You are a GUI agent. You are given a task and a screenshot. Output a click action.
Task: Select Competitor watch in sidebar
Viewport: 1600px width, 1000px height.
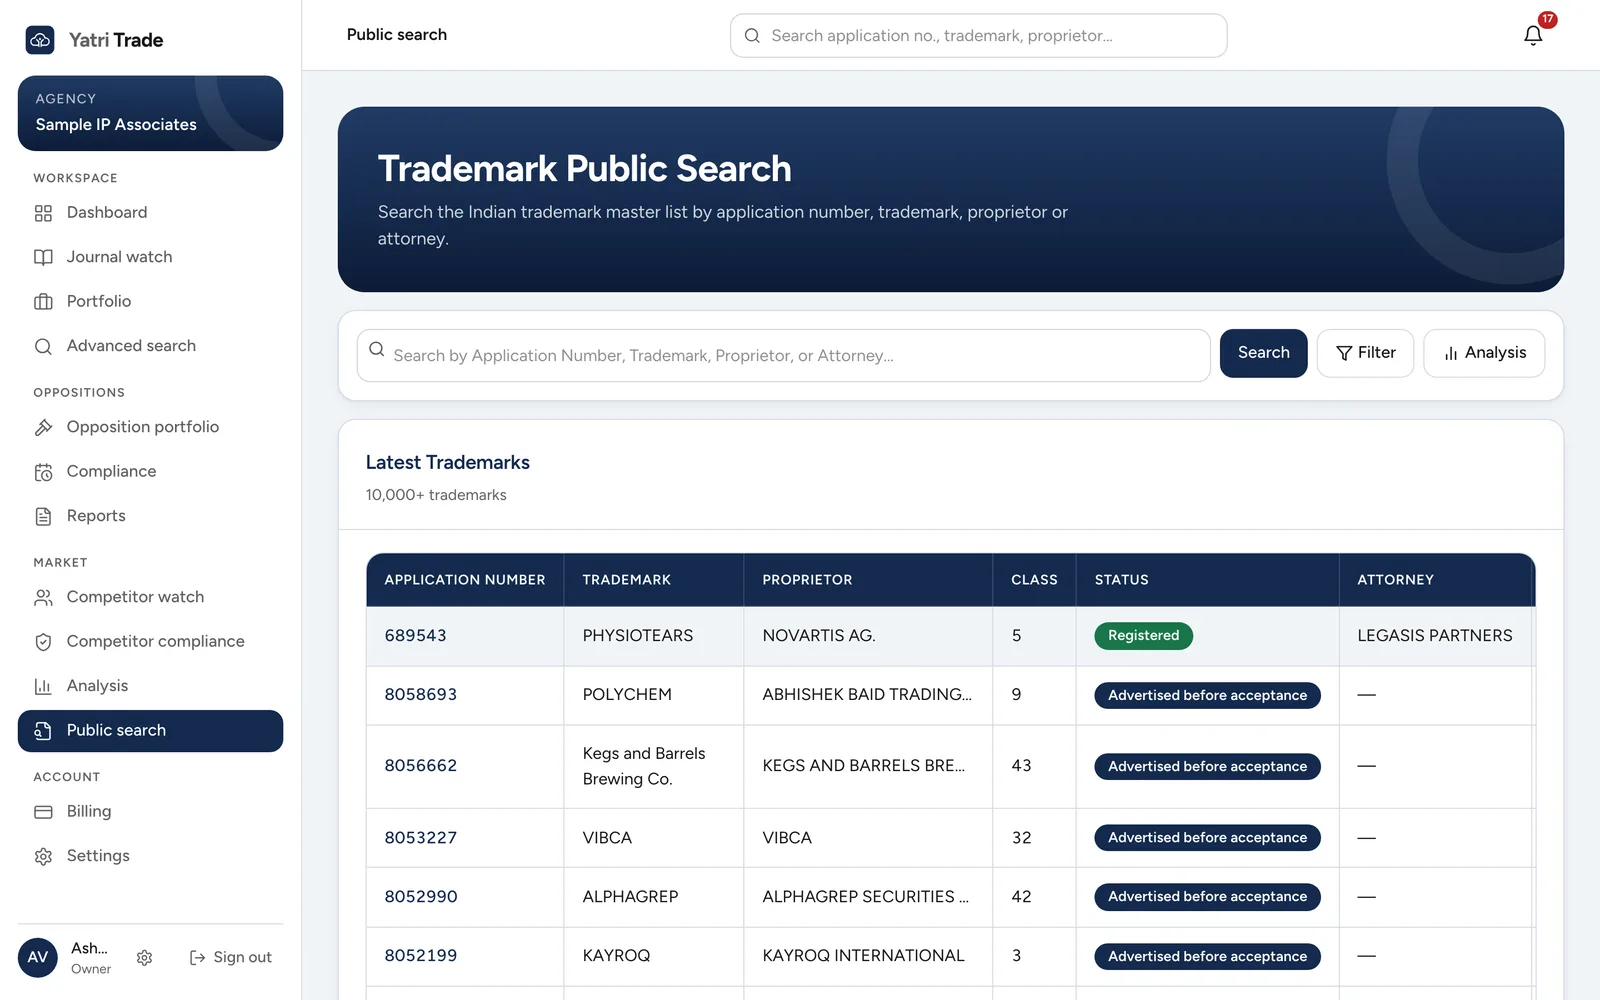pyautogui.click(x=150, y=597)
